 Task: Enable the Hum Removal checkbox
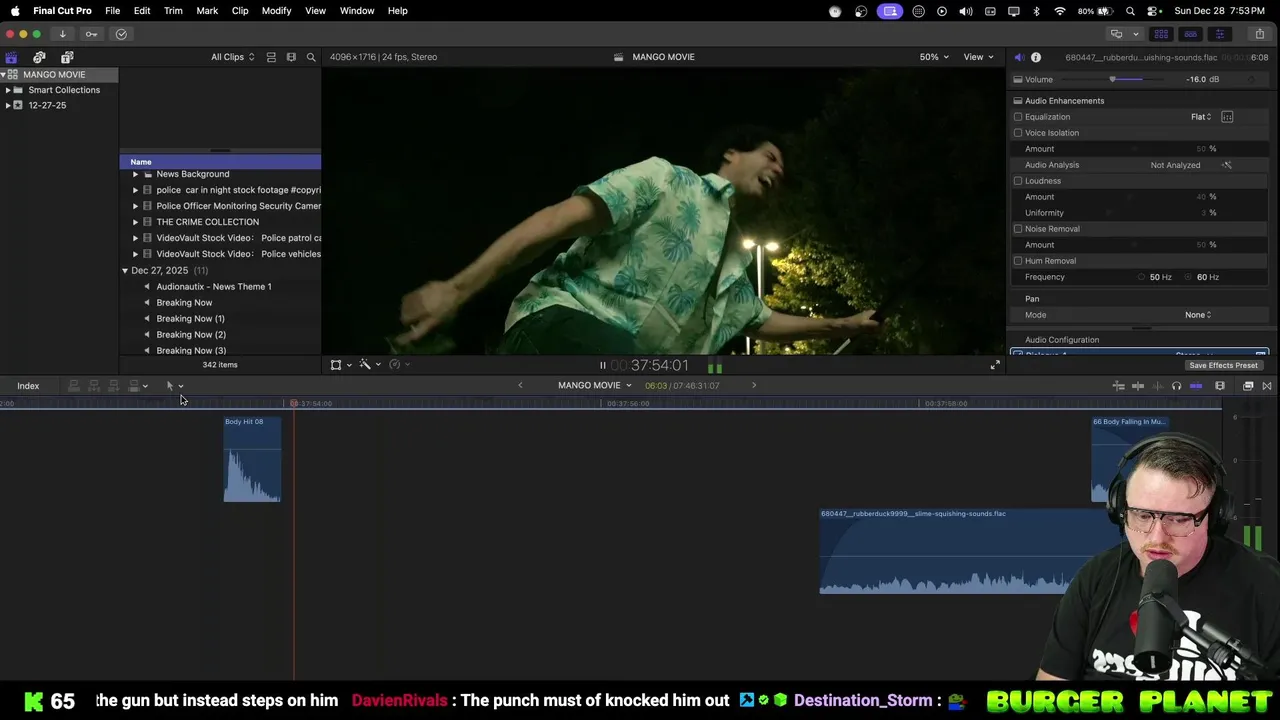pos(1018,261)
